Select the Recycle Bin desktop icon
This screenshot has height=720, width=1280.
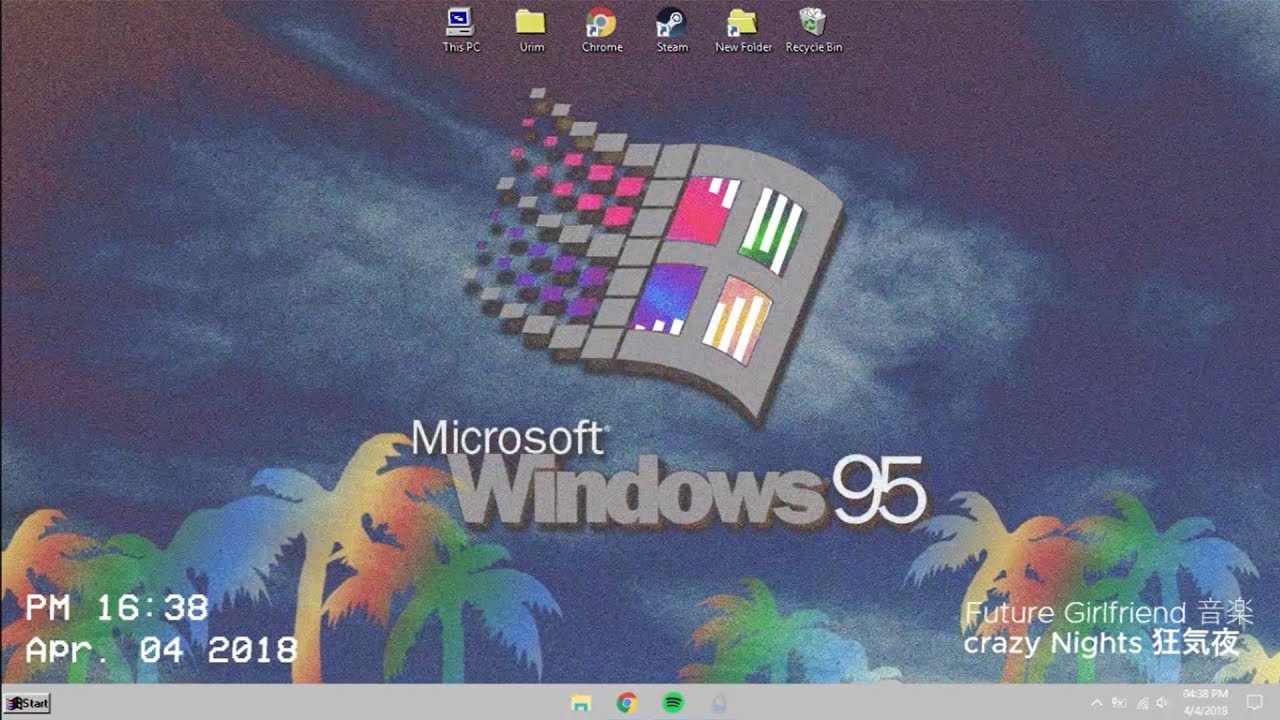tap(813, 30)
